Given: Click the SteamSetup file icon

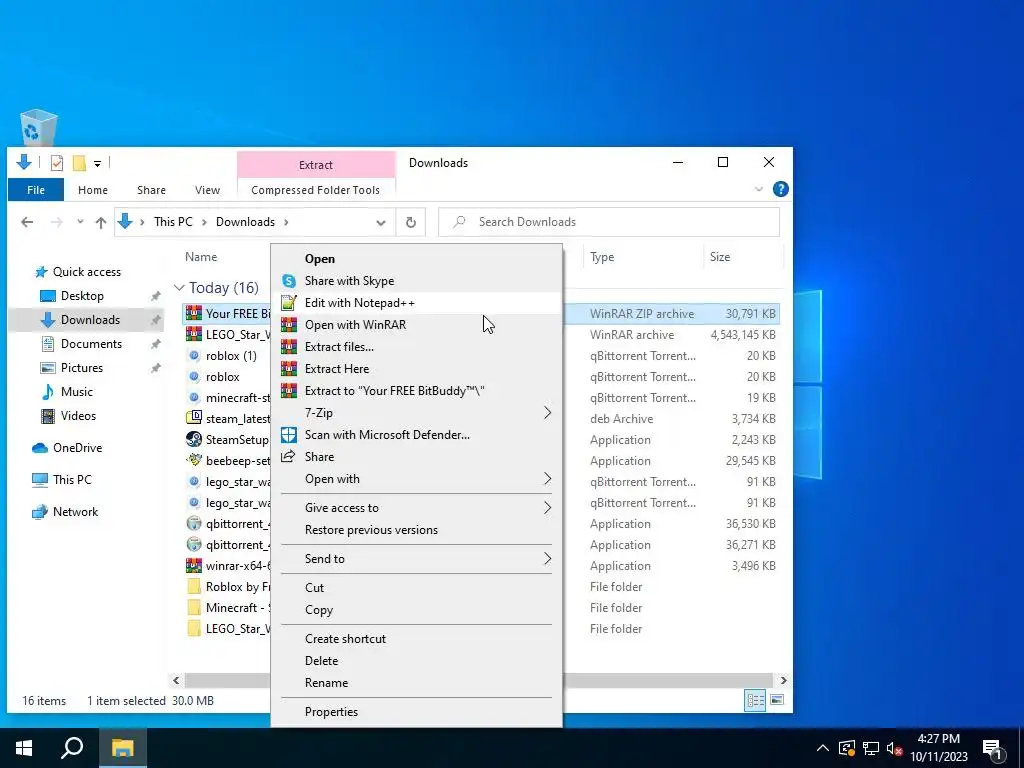Looking at the screenshot, I should [x=194, y=440].
